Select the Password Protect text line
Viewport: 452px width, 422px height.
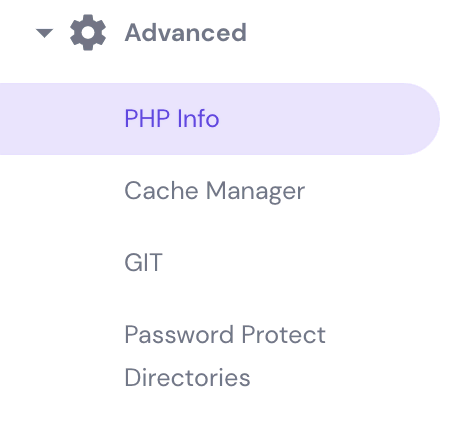[x=225, y=334]
